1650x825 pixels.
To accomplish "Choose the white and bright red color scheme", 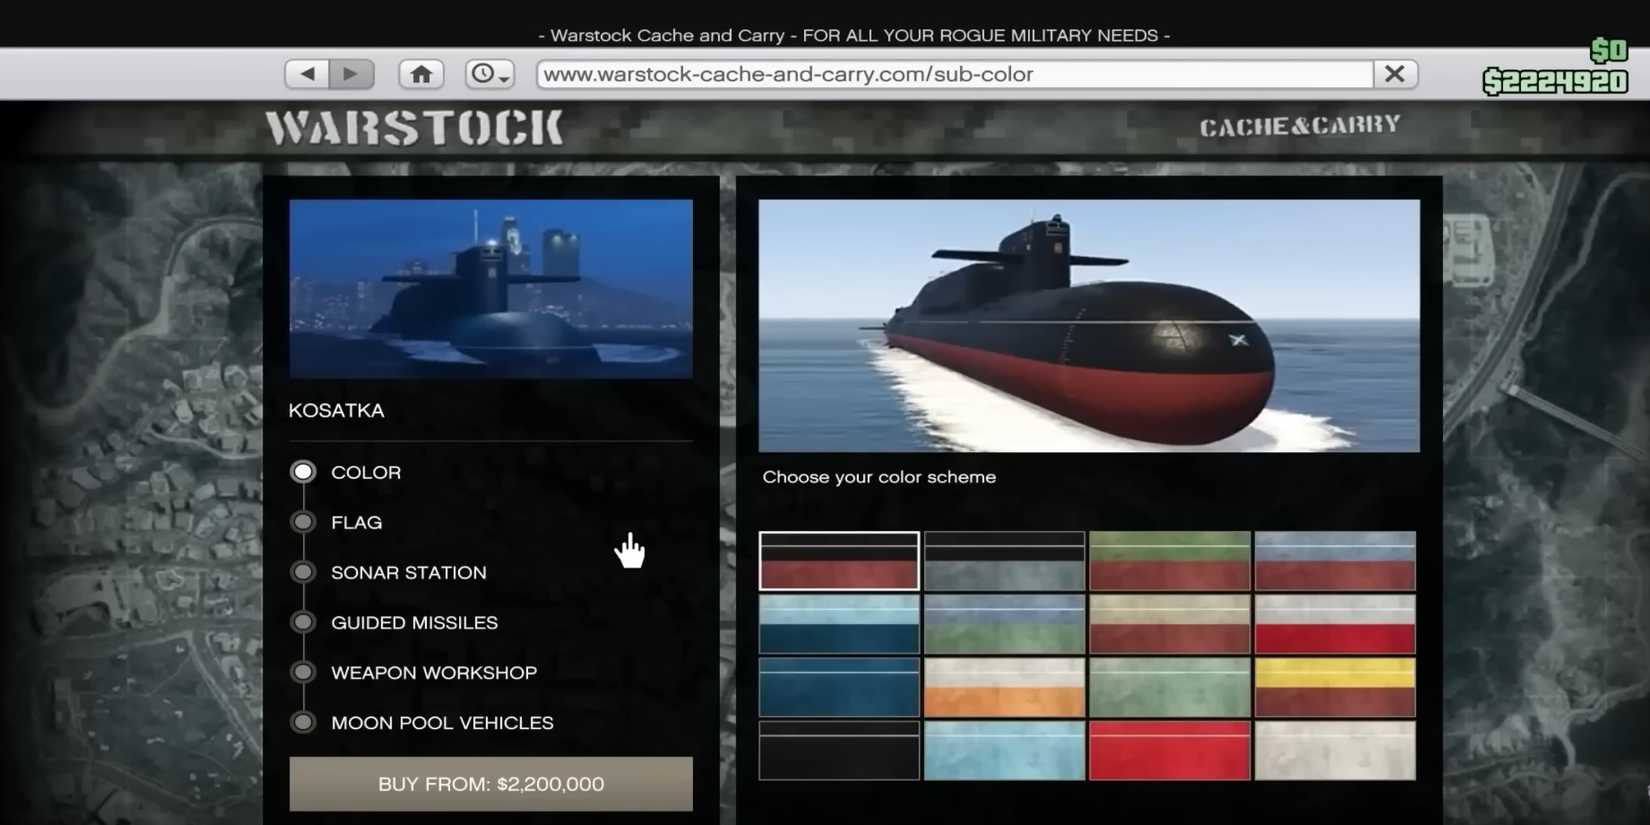I will [1335, 624].
